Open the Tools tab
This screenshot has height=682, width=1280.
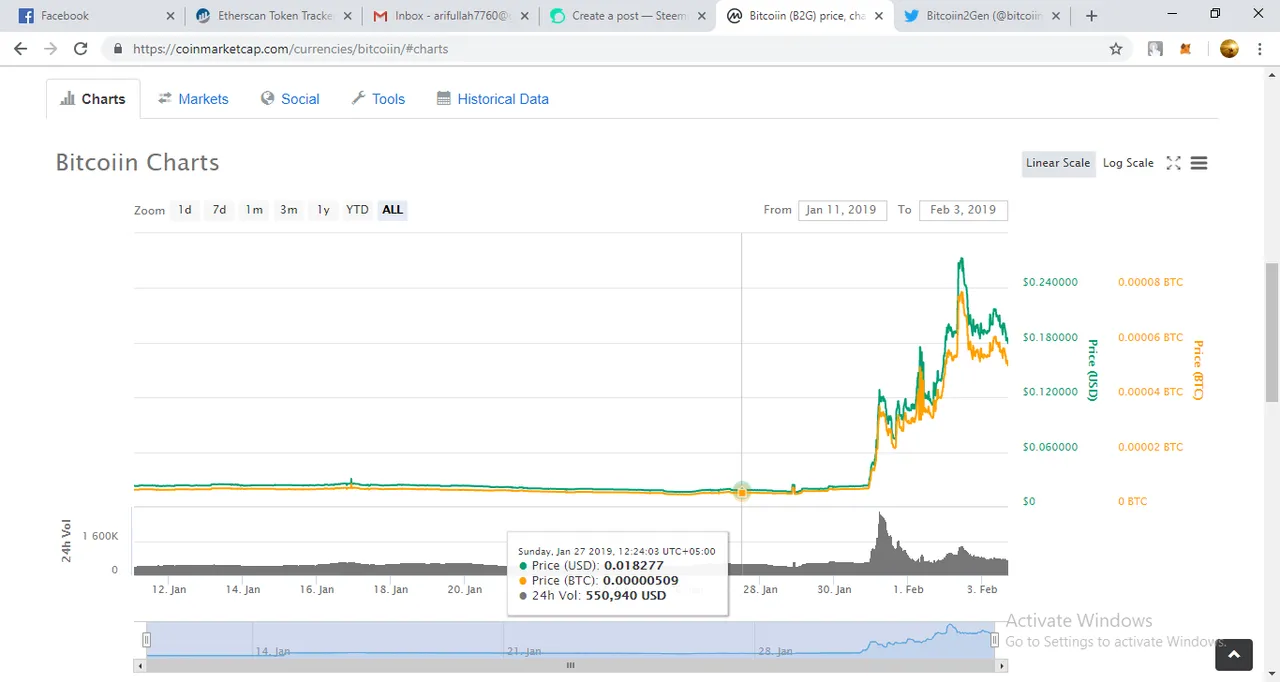[378, 99]
